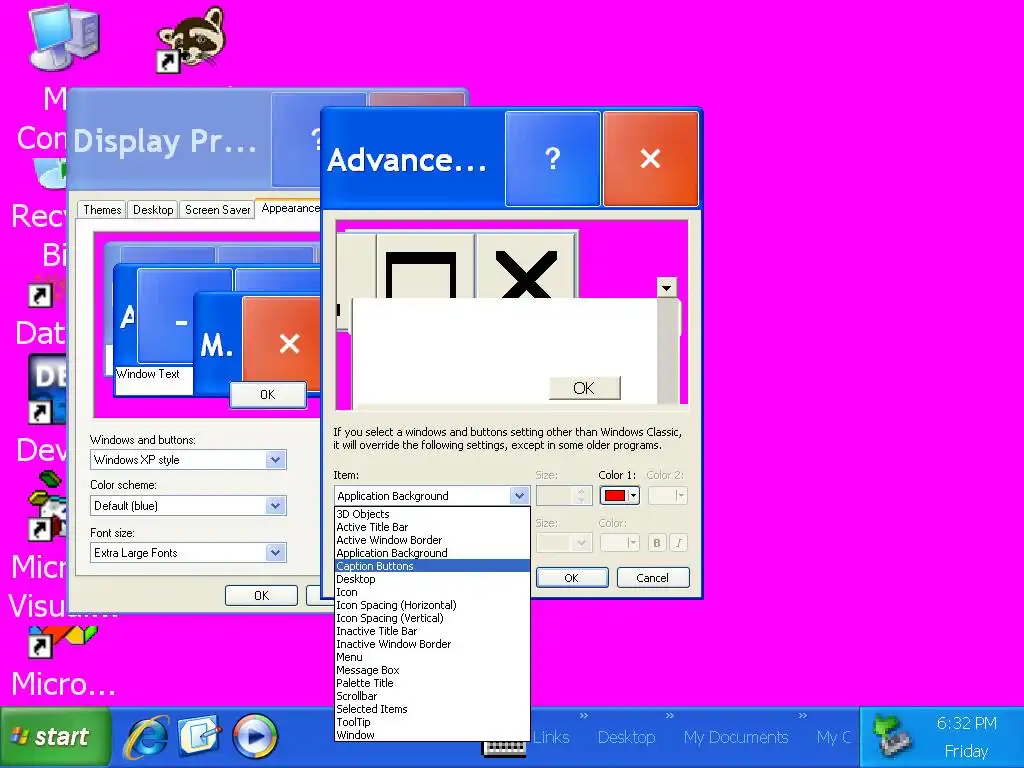Click OK in Advanced Appearance dialog
Image resolution: width=1024 pixels, height=768 pixels.
click(571, 578)
